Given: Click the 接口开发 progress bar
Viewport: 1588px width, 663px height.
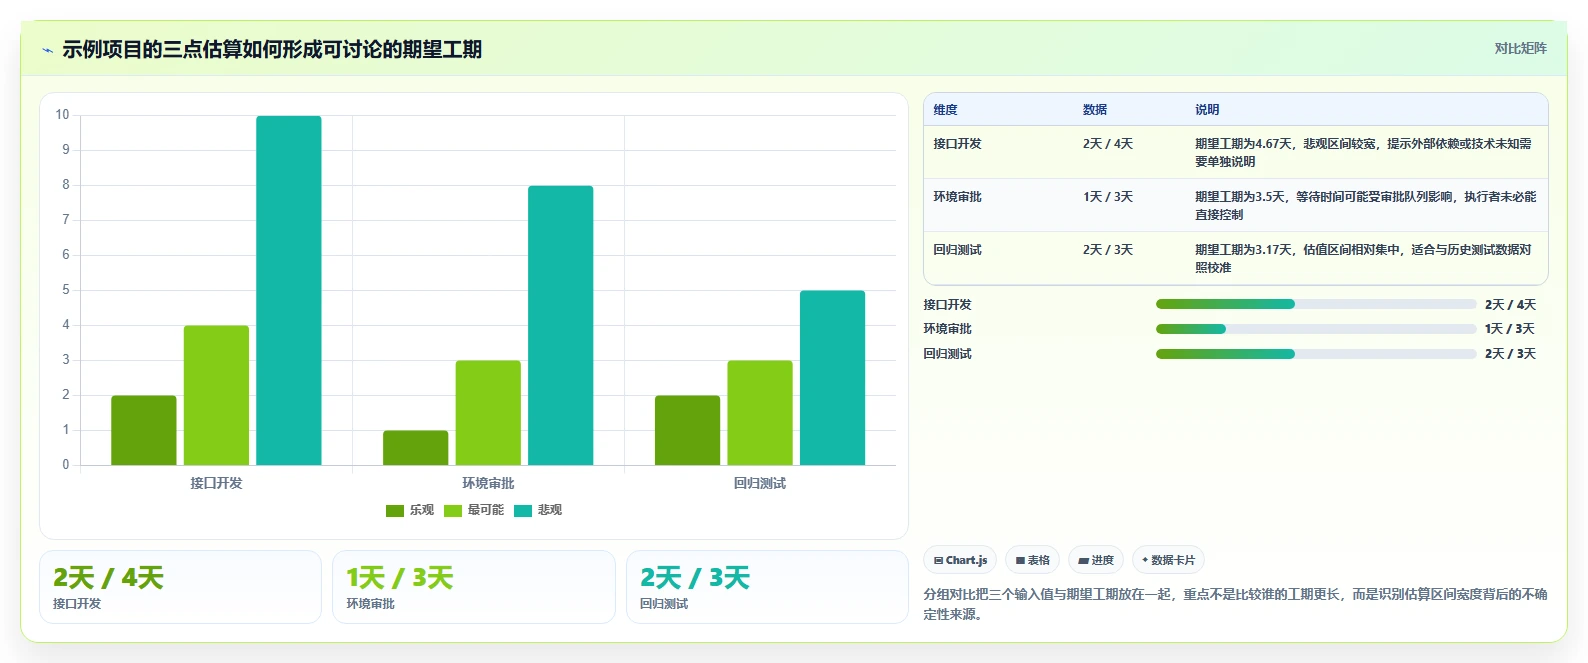Looking at the screenshot, I should pyautogui.click(x=1316, y=304).
